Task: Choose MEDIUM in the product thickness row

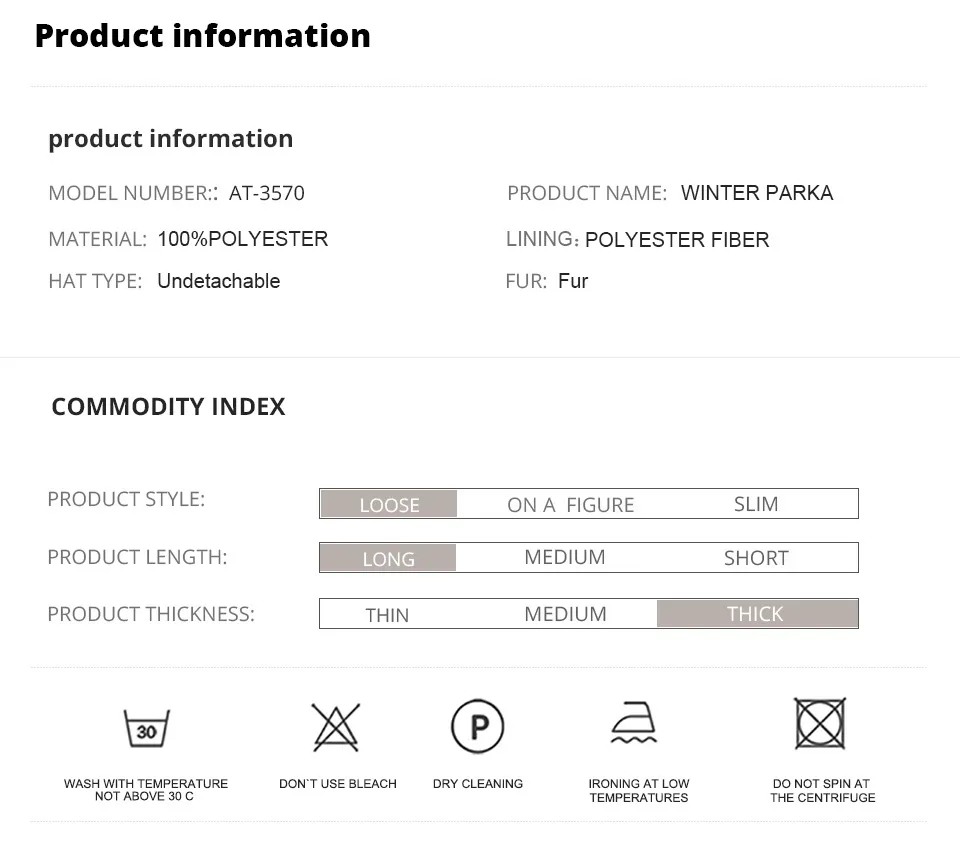Action: point(565,614)
